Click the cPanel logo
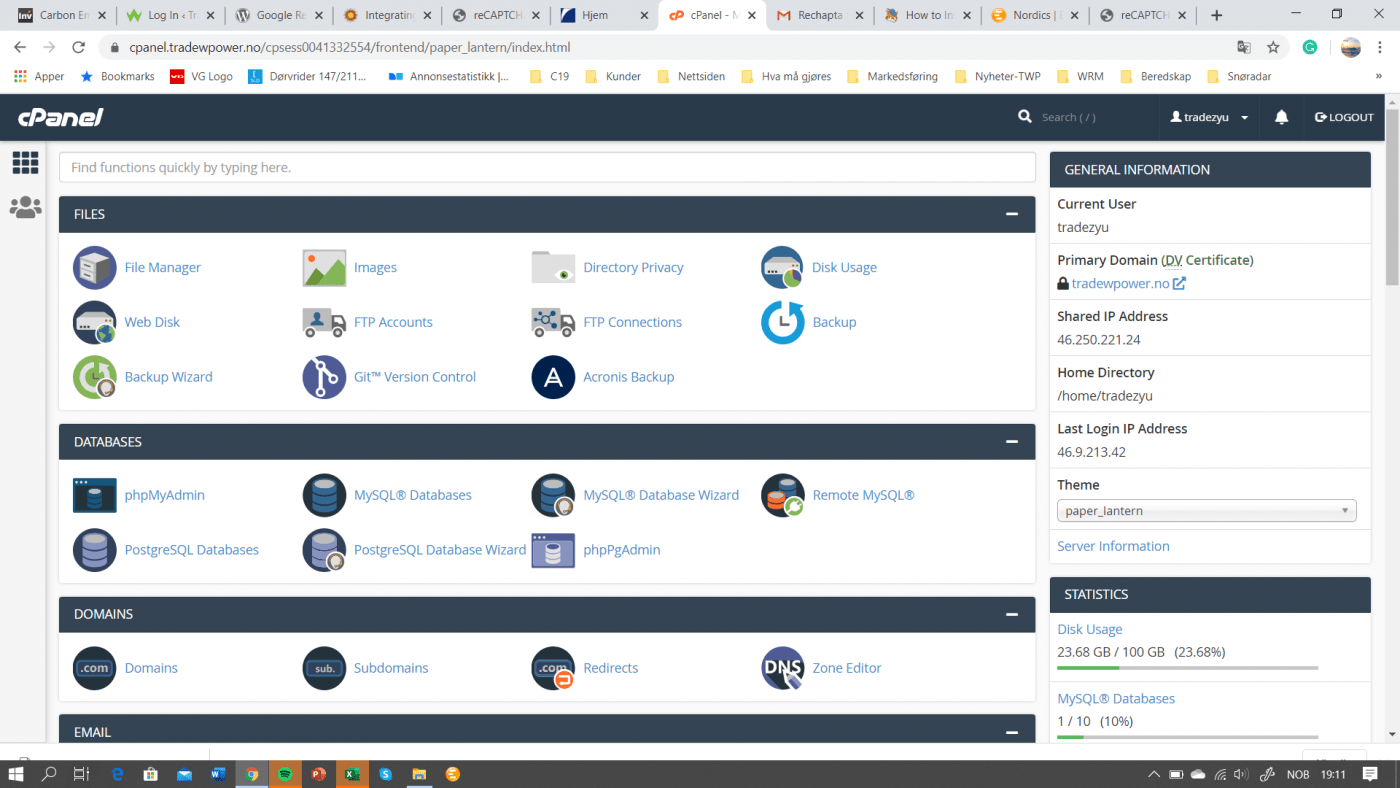Screen dimensions: 1400x788 [60, 117]
